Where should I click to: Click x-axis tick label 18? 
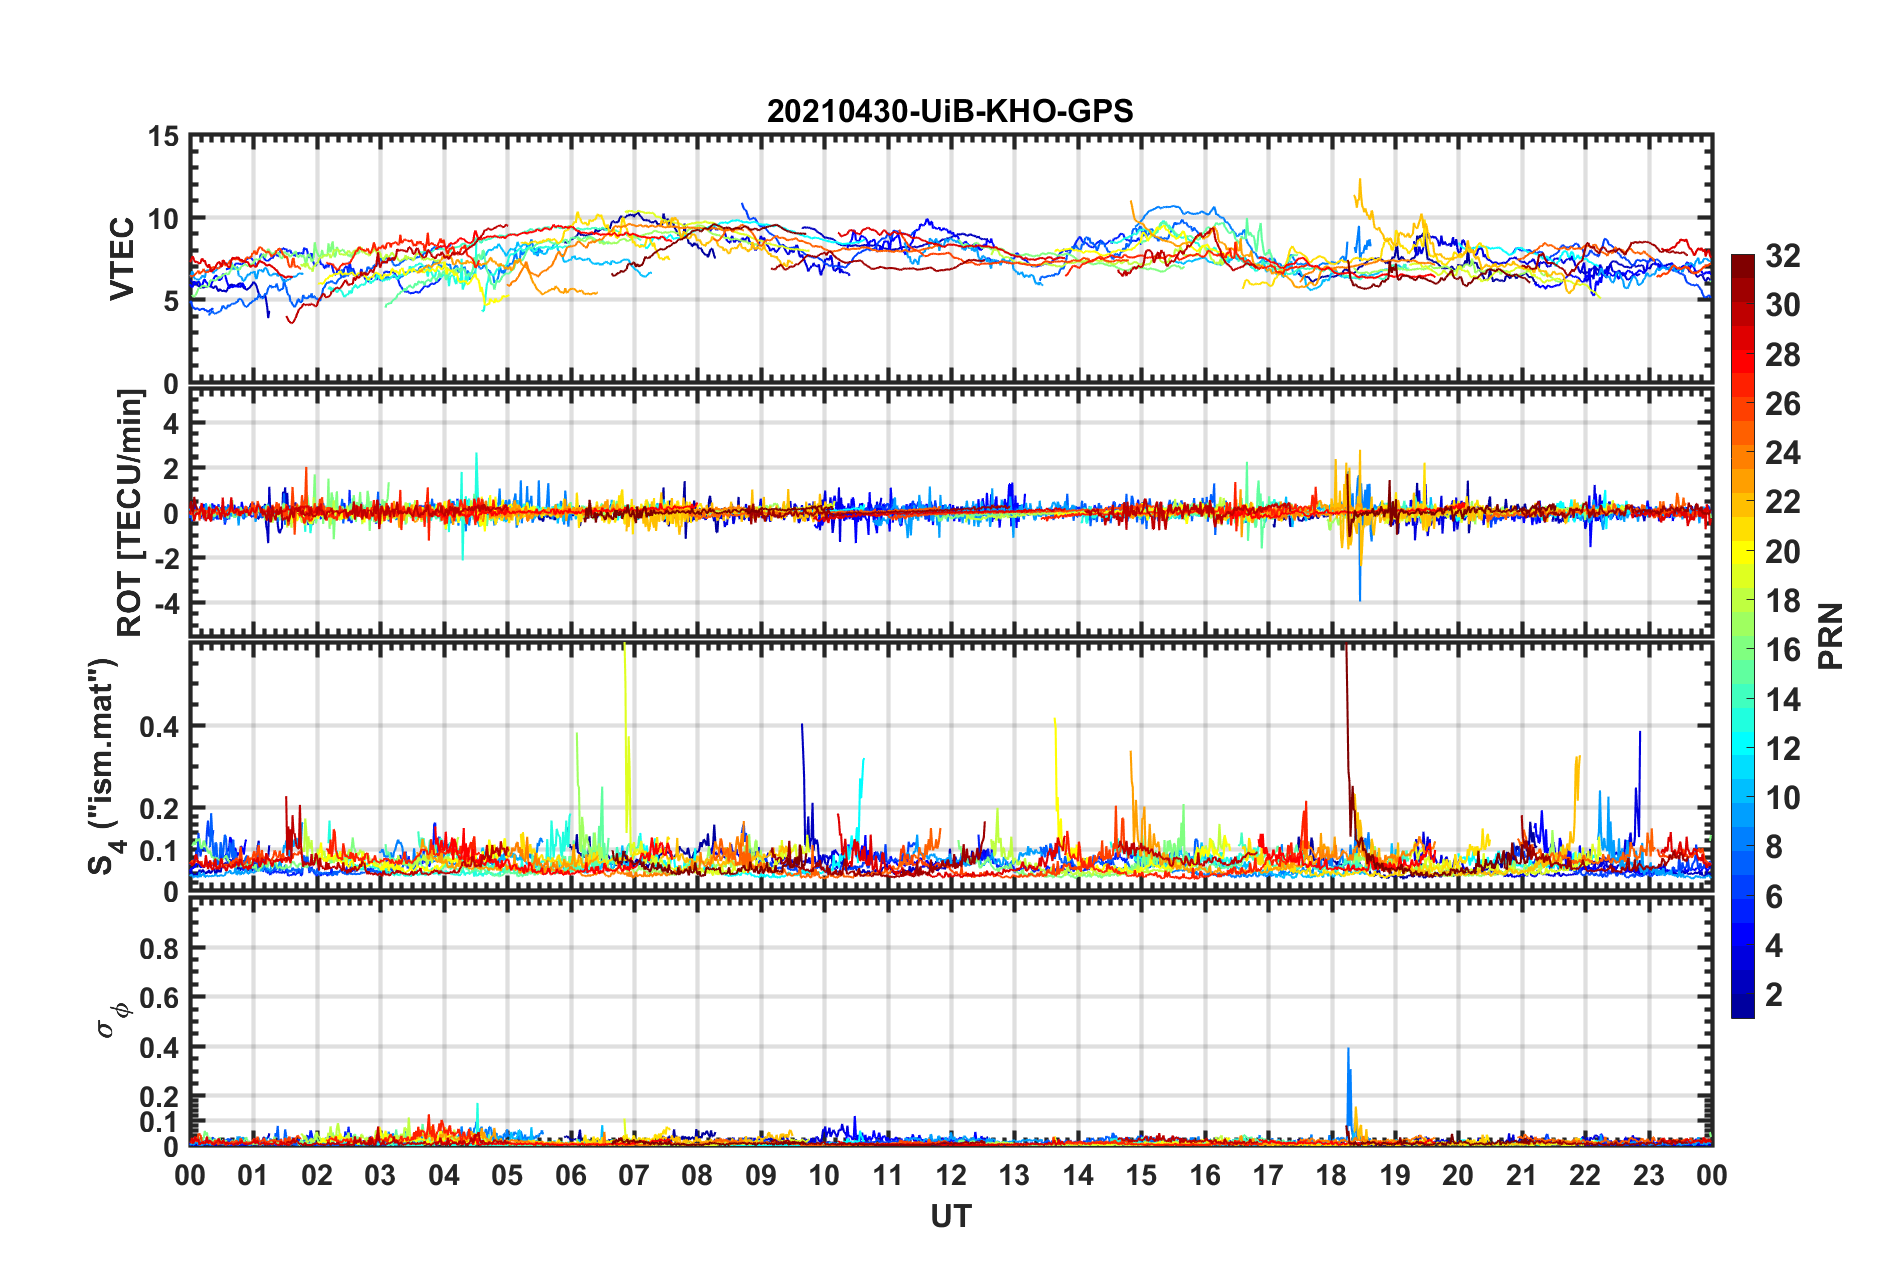pos(1331,1175)
